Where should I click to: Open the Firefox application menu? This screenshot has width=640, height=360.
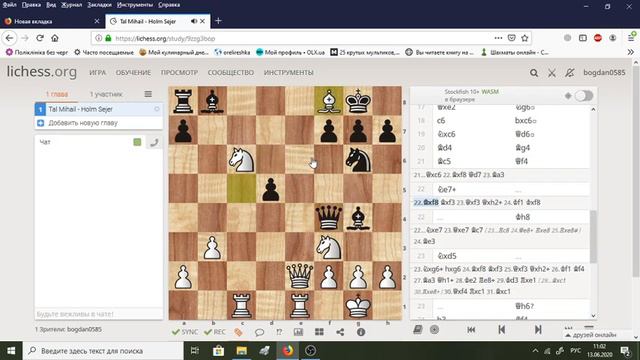tap(631, 38)
